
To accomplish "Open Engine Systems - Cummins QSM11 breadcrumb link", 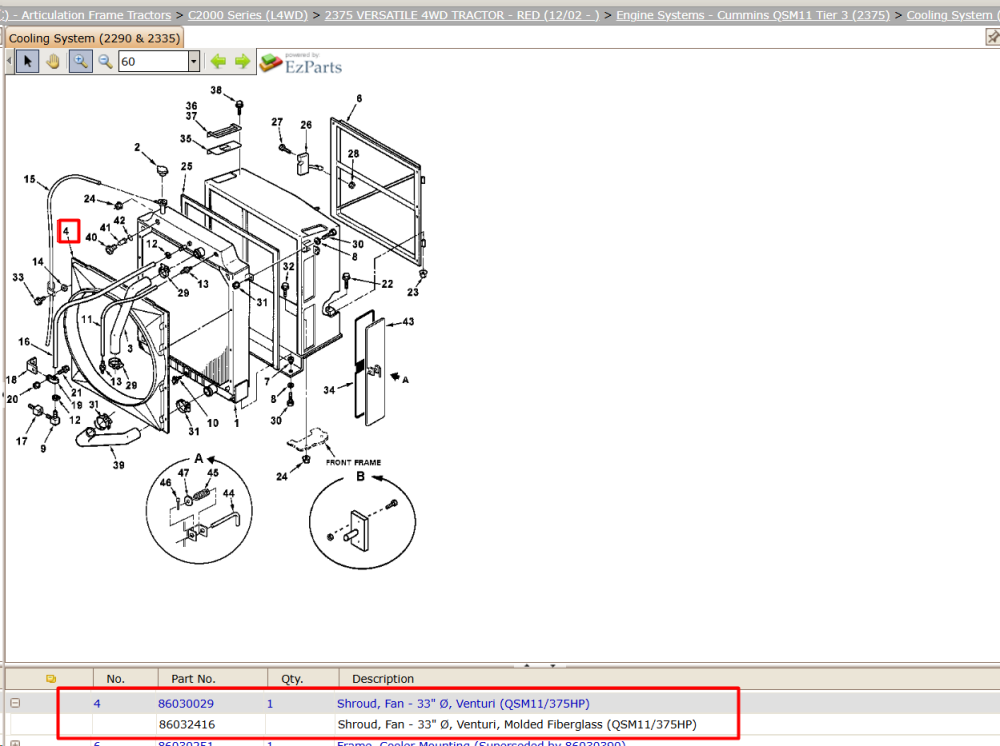I will (x=753, y=15).
